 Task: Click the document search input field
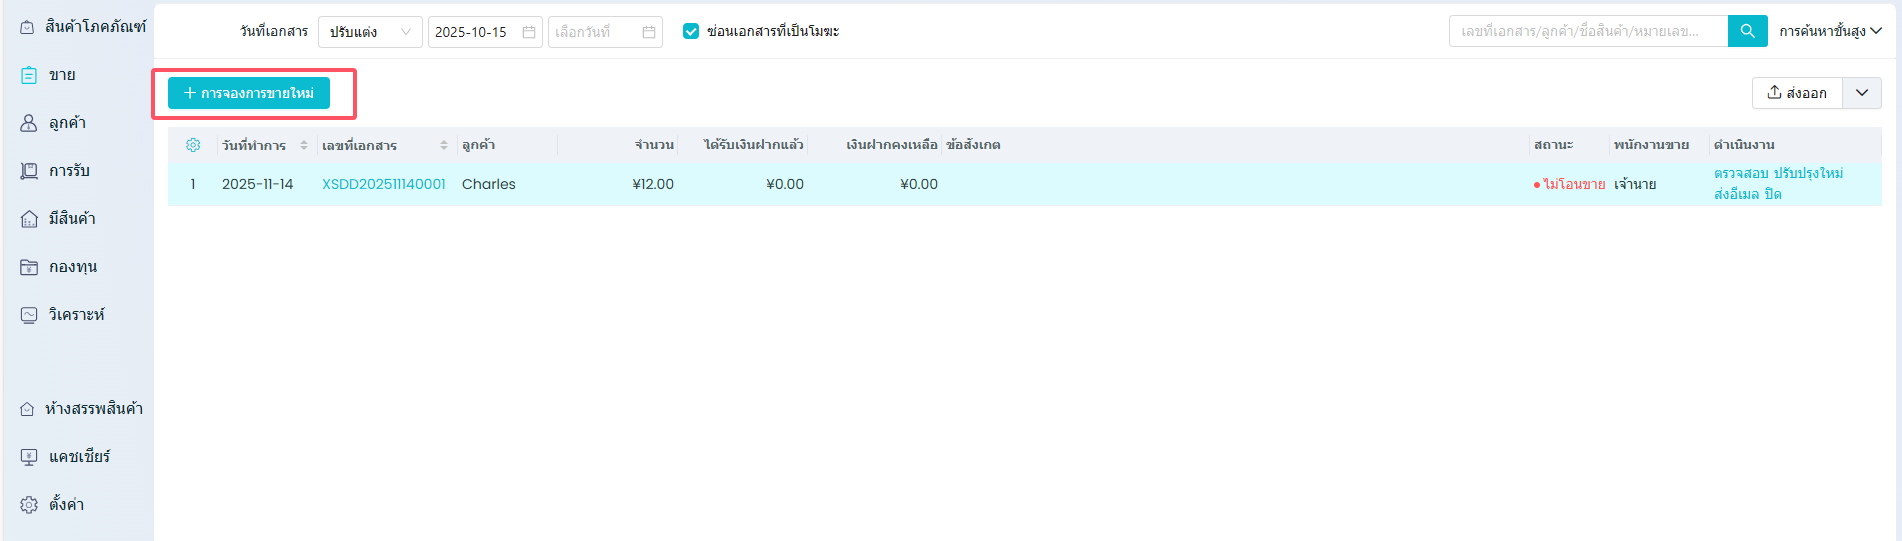1587,31
